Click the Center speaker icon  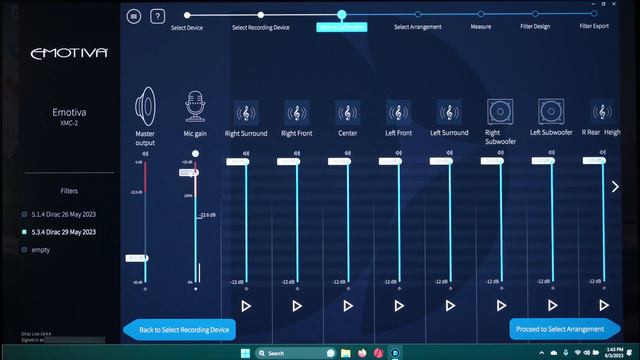347,113
